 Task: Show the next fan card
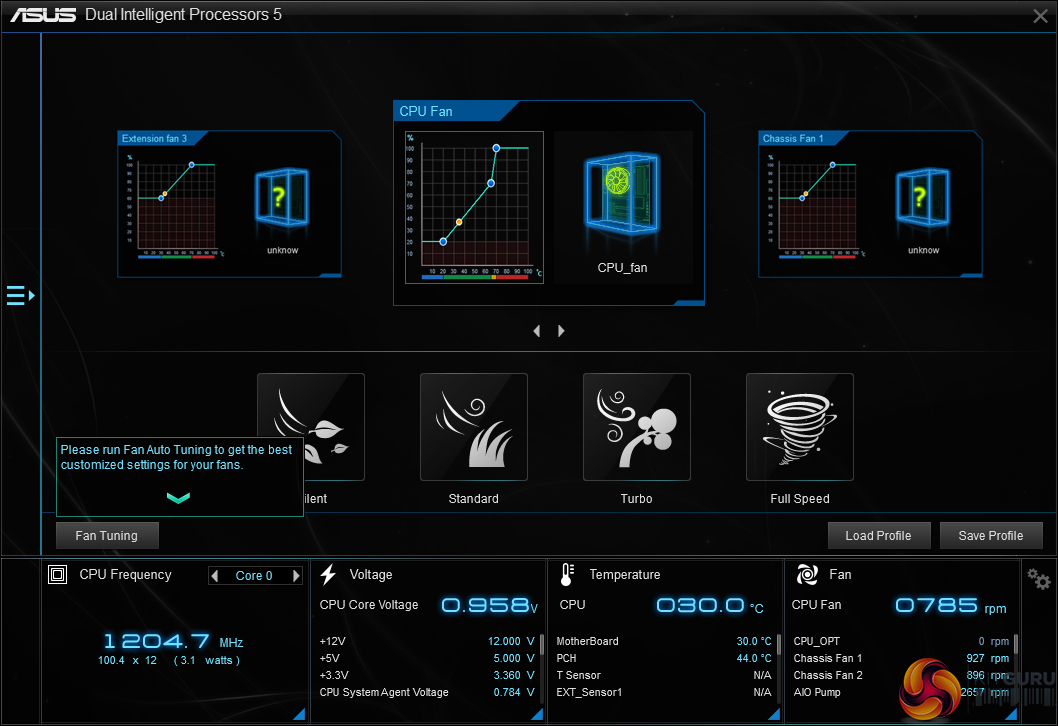561,331
